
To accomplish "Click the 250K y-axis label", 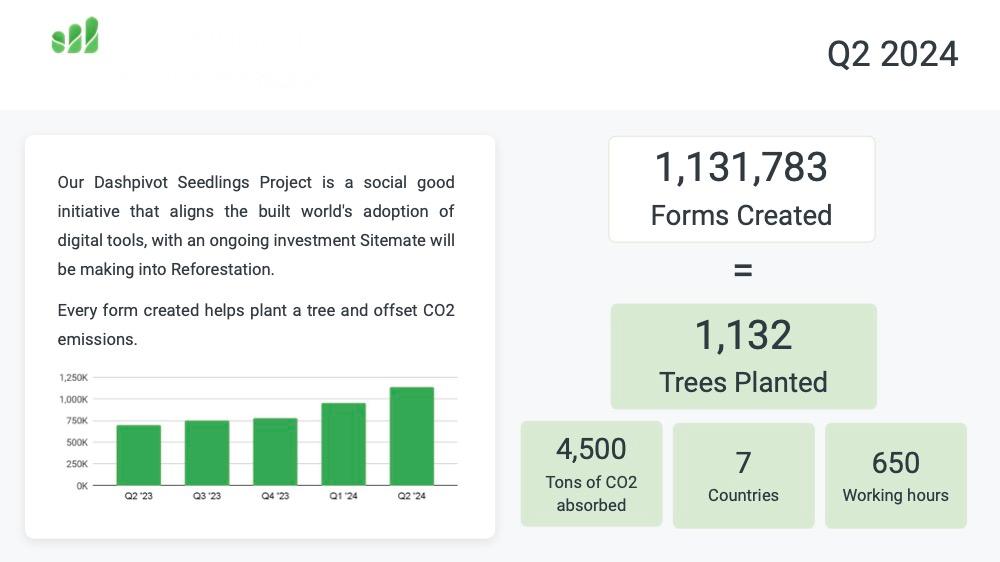I will (x=77, y=464).
